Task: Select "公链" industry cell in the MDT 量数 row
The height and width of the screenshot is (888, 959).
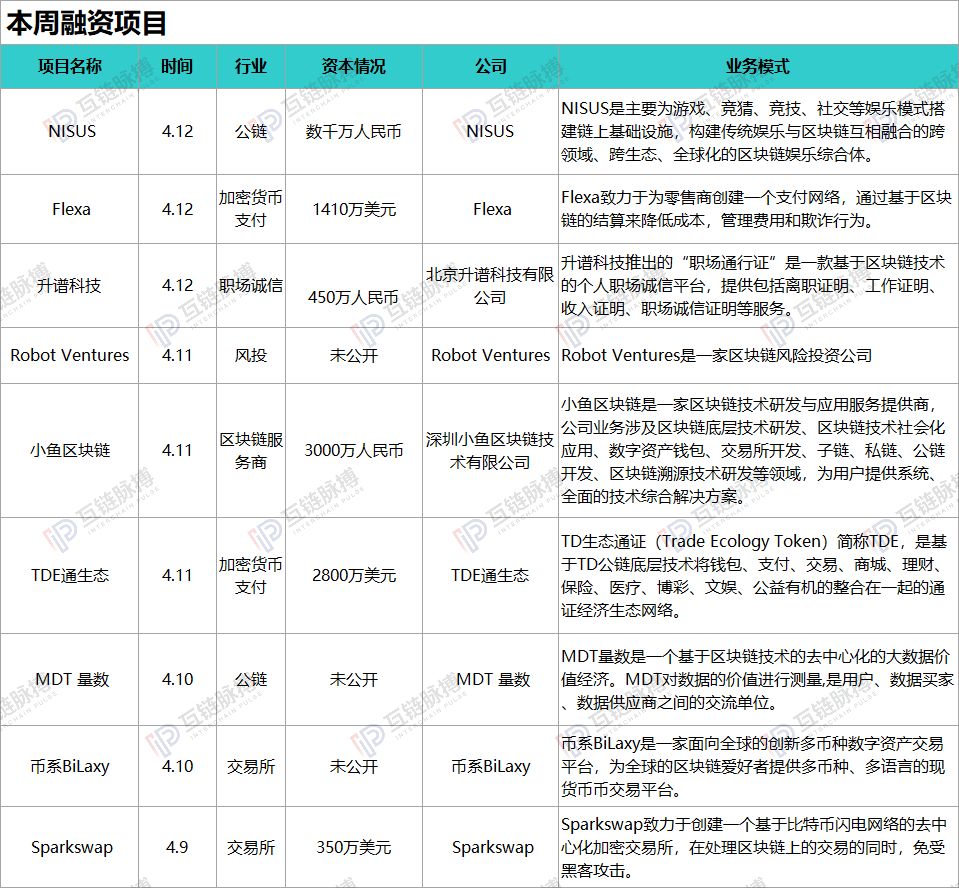Action: point(251,679)
